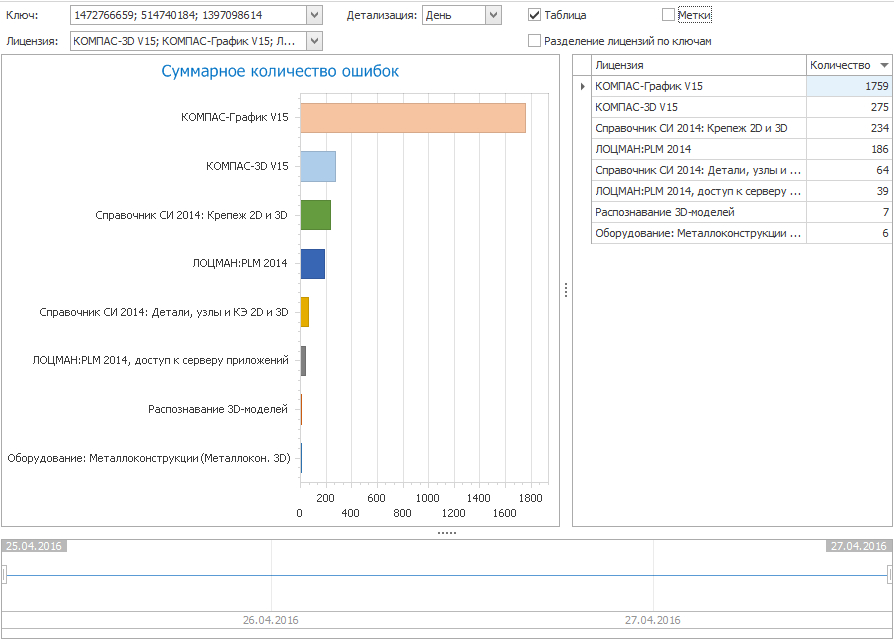Select the КОМПАС-3D V15 table row
Viewport: 894px width, 640px height.
coord(698,107)
